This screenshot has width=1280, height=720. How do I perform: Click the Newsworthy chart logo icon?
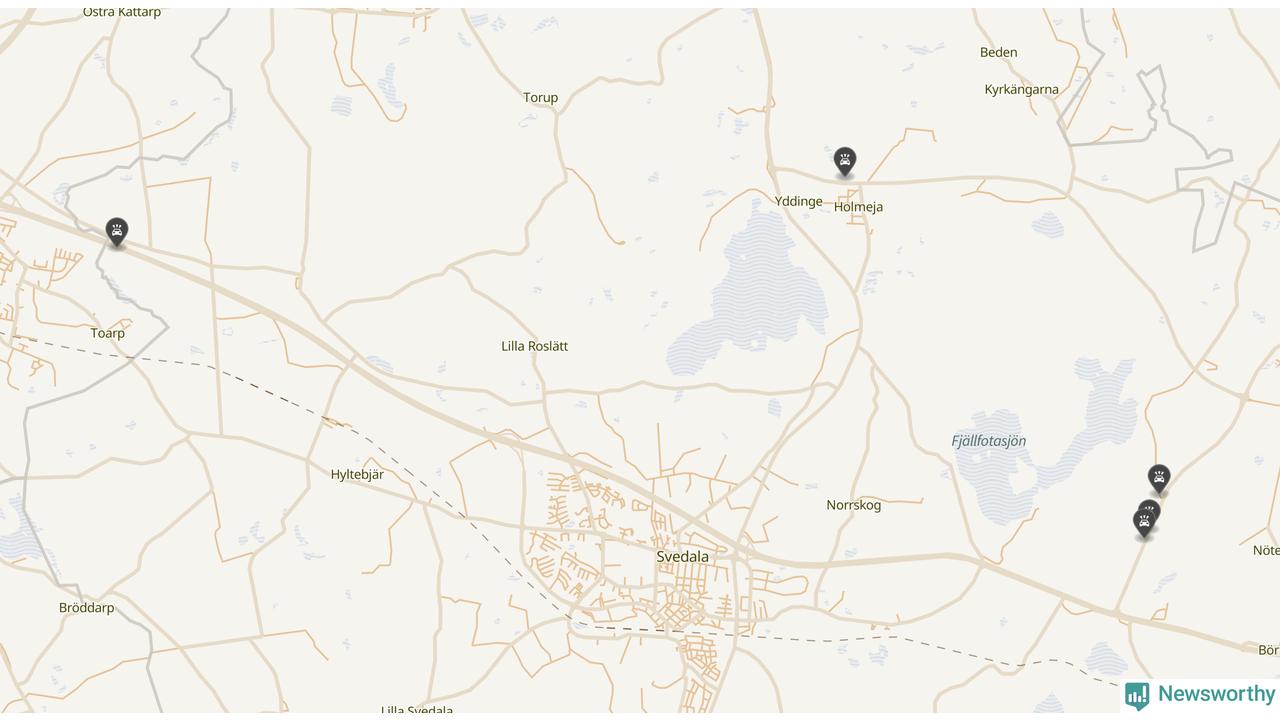(x=1137, y=696)
